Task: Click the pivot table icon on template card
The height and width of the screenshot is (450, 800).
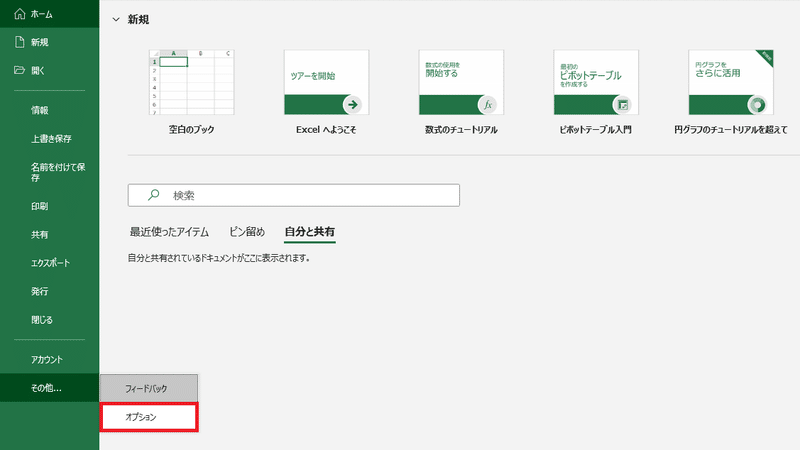Action: tap(622, 105)
